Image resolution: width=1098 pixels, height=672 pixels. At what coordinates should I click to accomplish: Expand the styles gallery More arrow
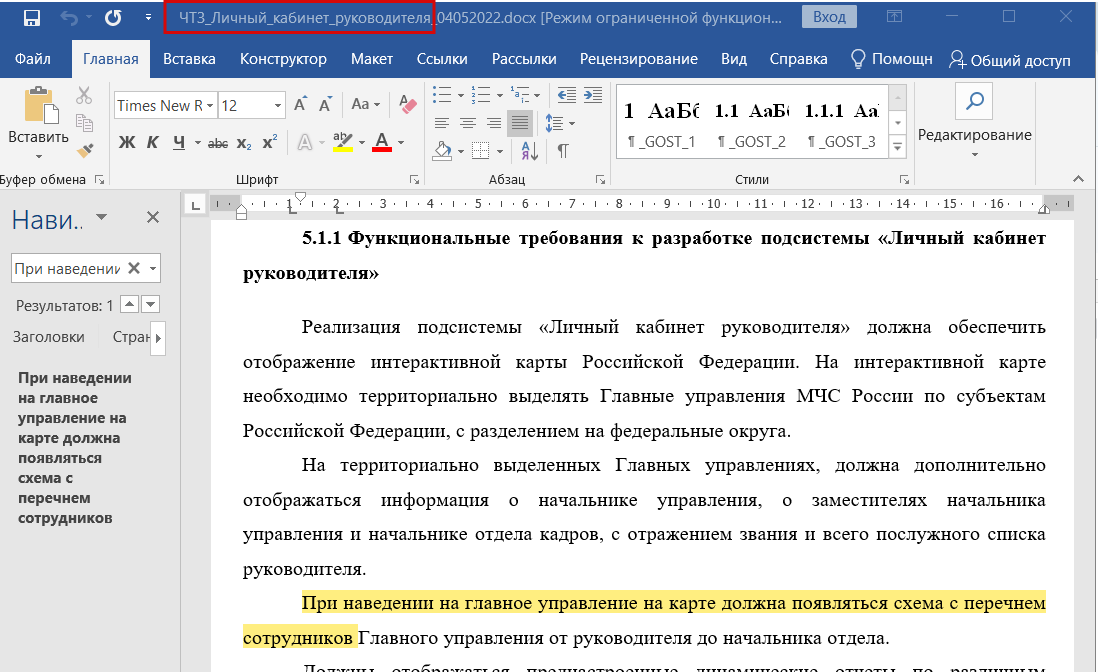coord(898,146)
